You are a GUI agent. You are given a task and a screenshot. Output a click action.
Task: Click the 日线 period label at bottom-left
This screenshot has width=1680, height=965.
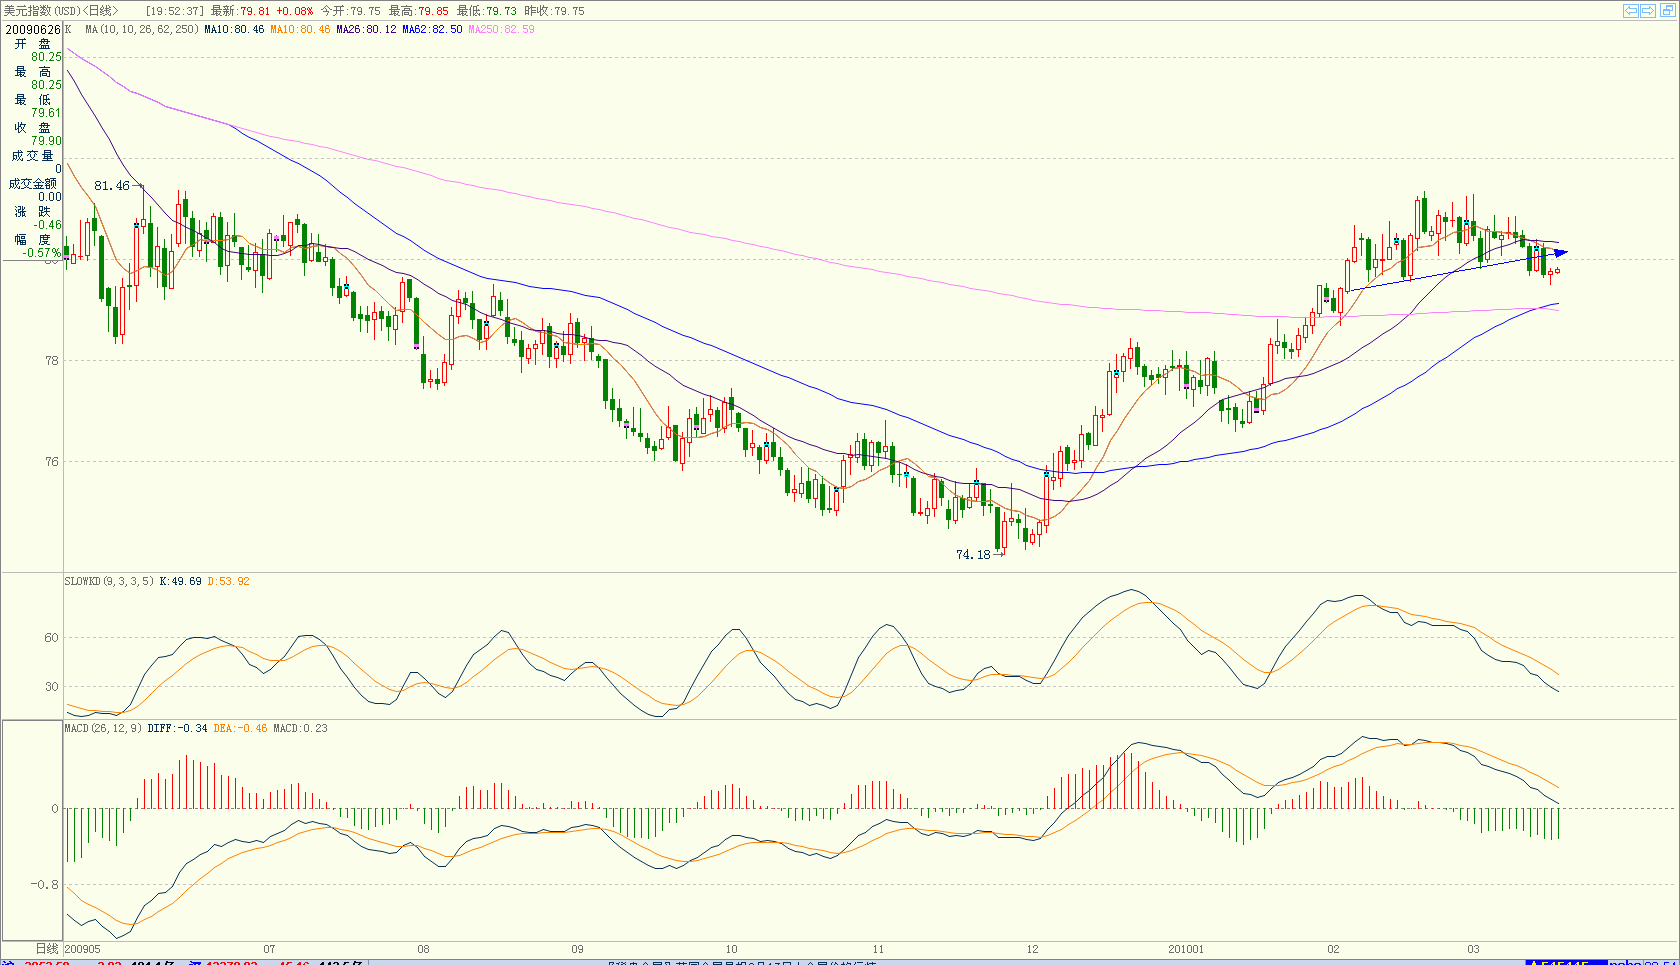coord(47,949)
